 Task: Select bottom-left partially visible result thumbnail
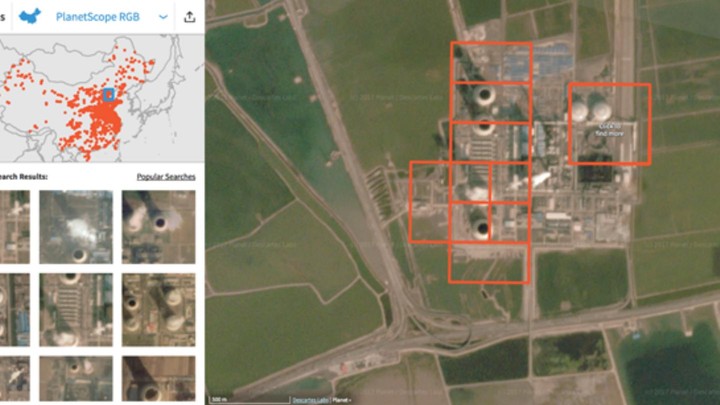(15, 379)
